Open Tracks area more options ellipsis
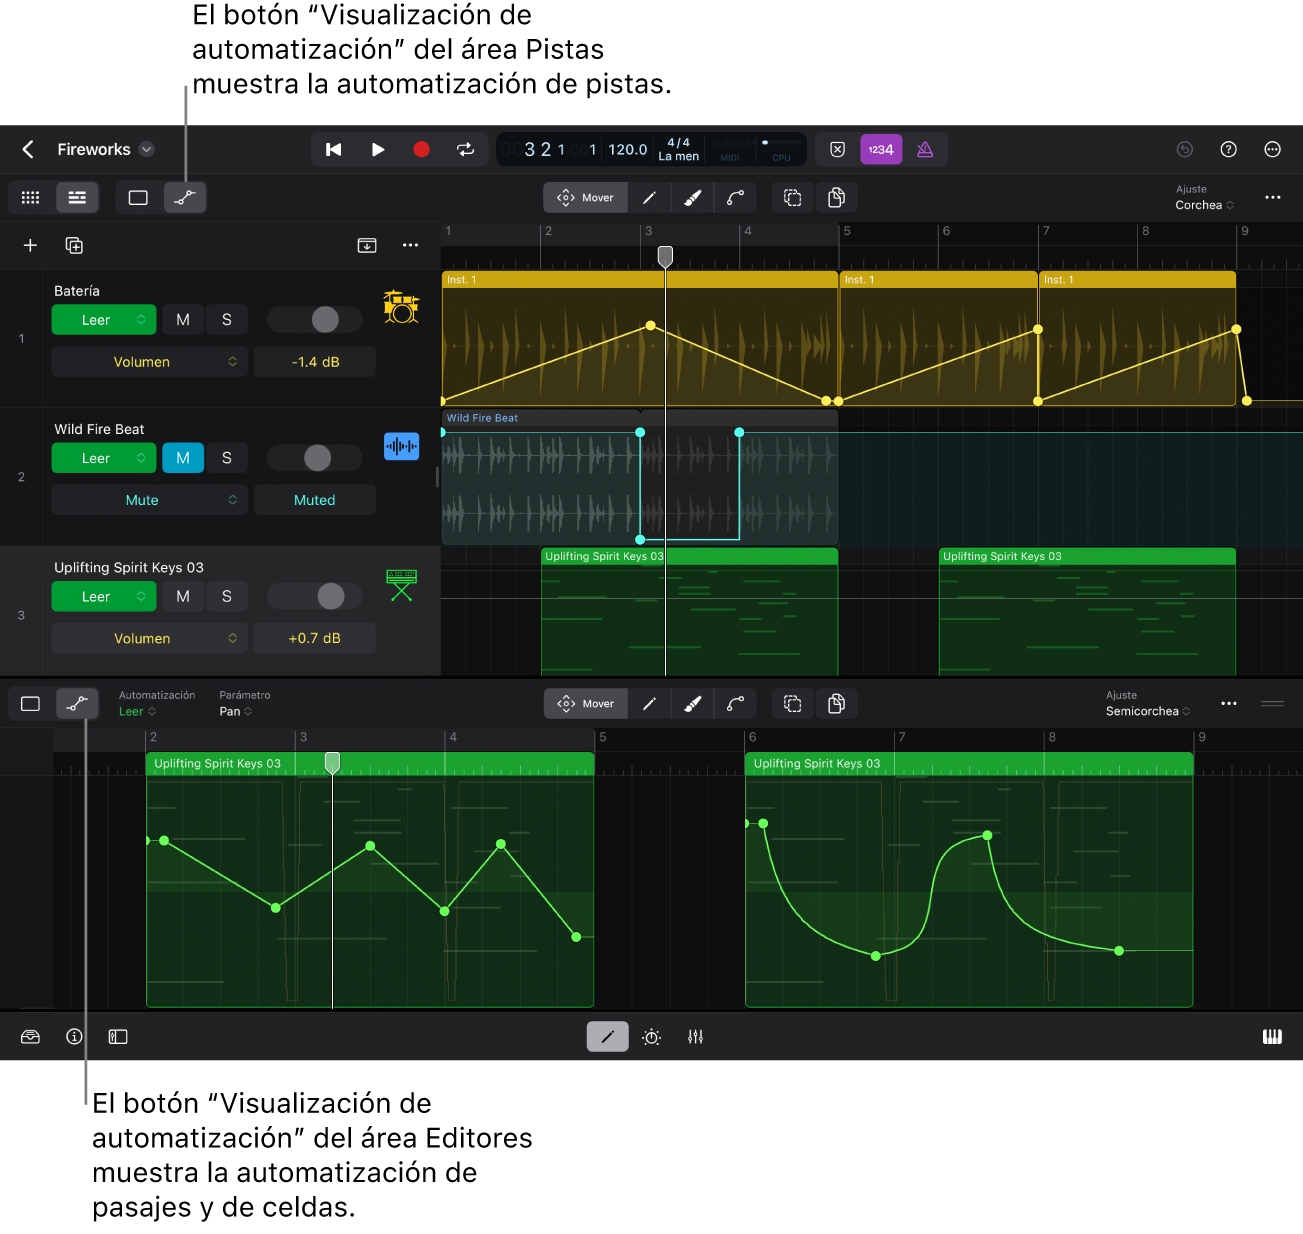 tap(1273, 197)
